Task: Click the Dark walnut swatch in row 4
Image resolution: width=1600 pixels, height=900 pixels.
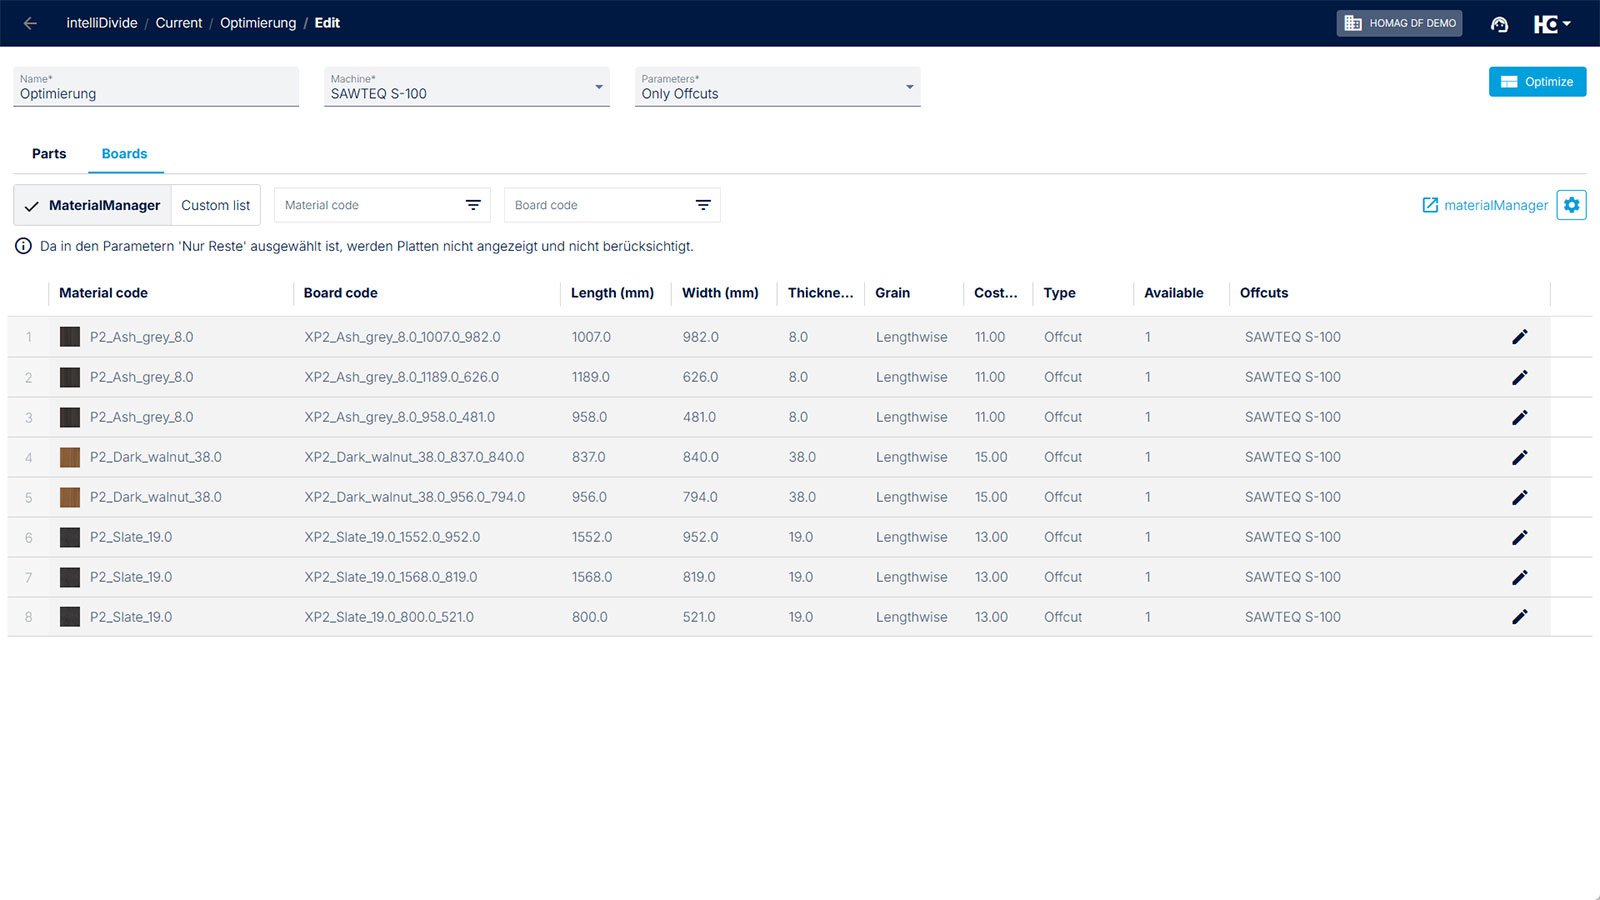Action: (x=70, y=457)
